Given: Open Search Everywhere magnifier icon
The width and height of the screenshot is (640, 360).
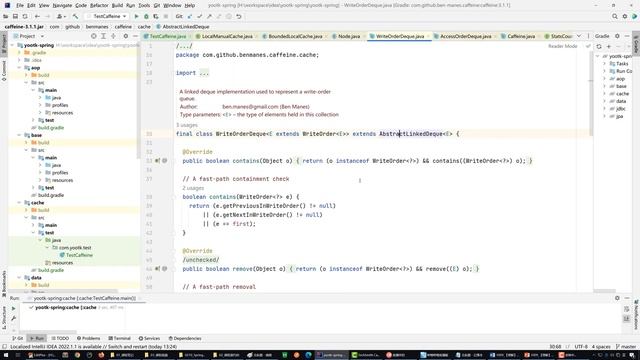Looking at the screenshot, I should click(x=615, y=16).
